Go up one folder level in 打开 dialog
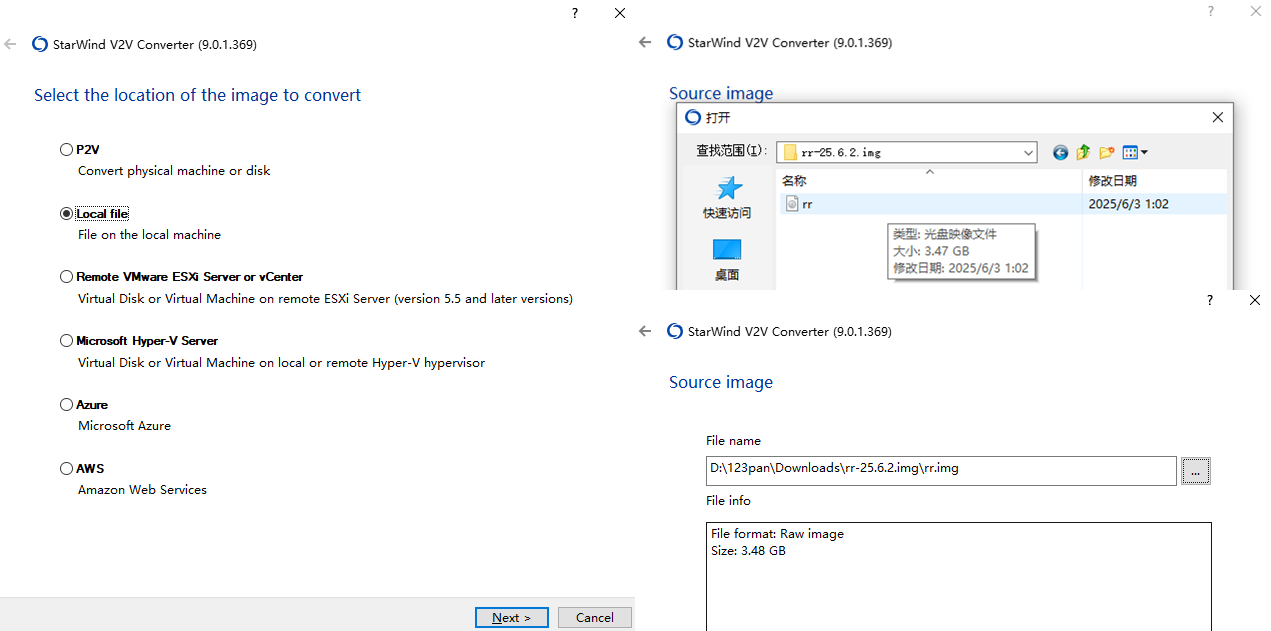This screenshot has height=631, width=1271. 1083,153
